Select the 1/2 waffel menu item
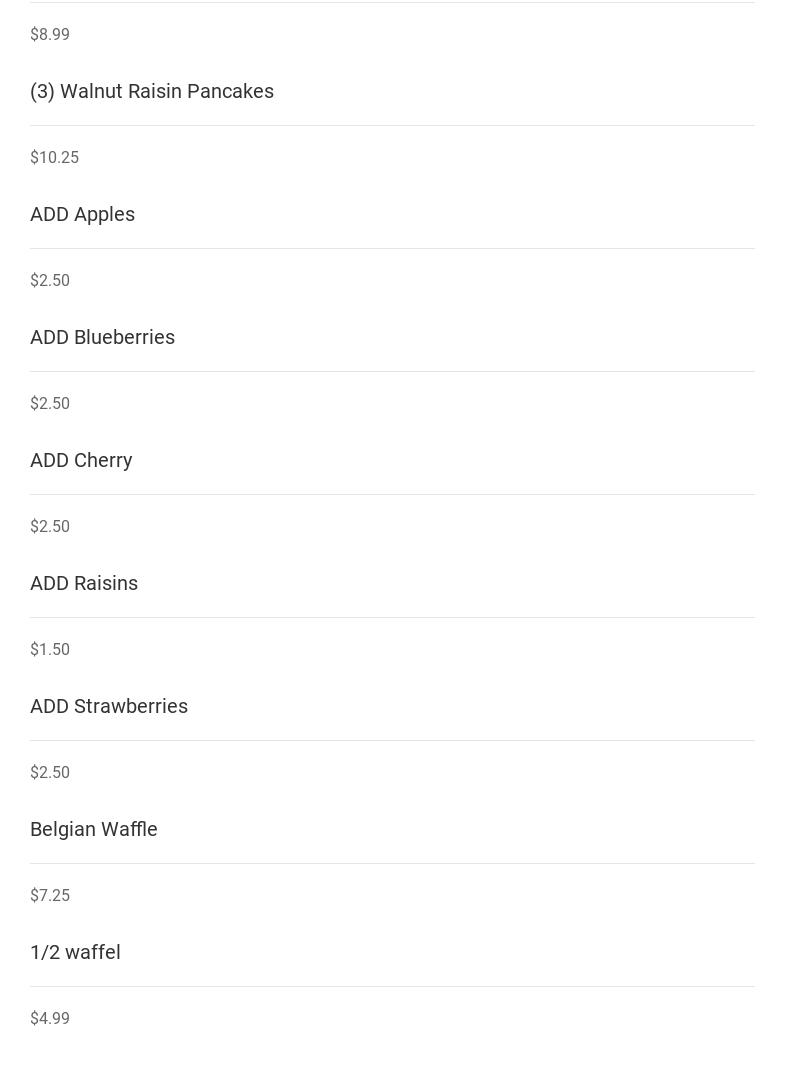The height and width of the screenshot is (1091, 785). (x=75, y=952)
